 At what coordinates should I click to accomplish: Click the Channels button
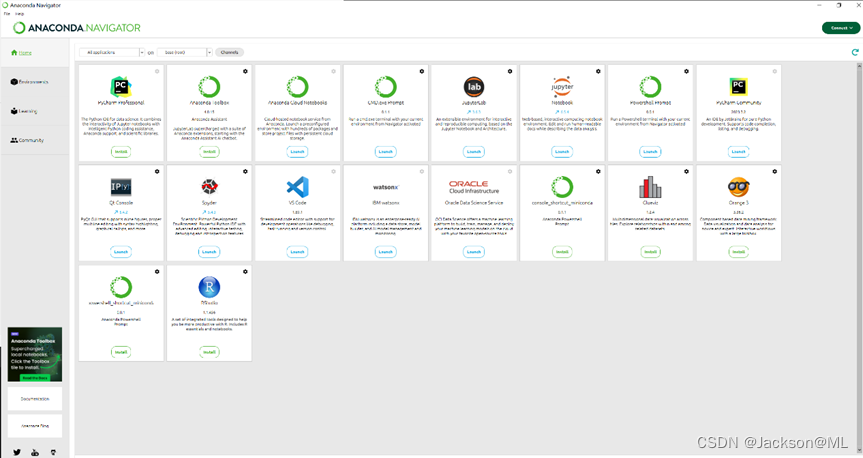point(230,52)
